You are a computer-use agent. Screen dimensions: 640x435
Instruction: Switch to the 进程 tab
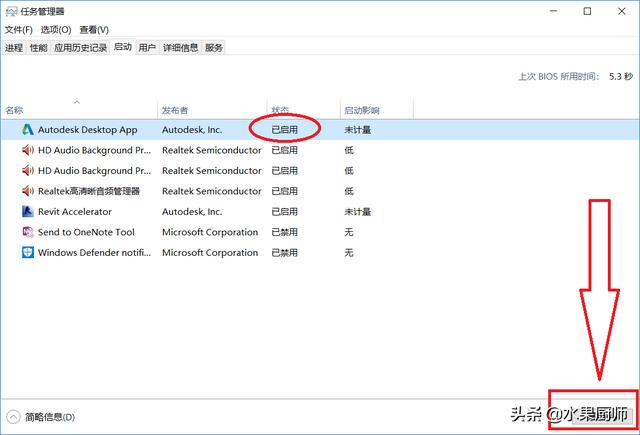[14, 47]
